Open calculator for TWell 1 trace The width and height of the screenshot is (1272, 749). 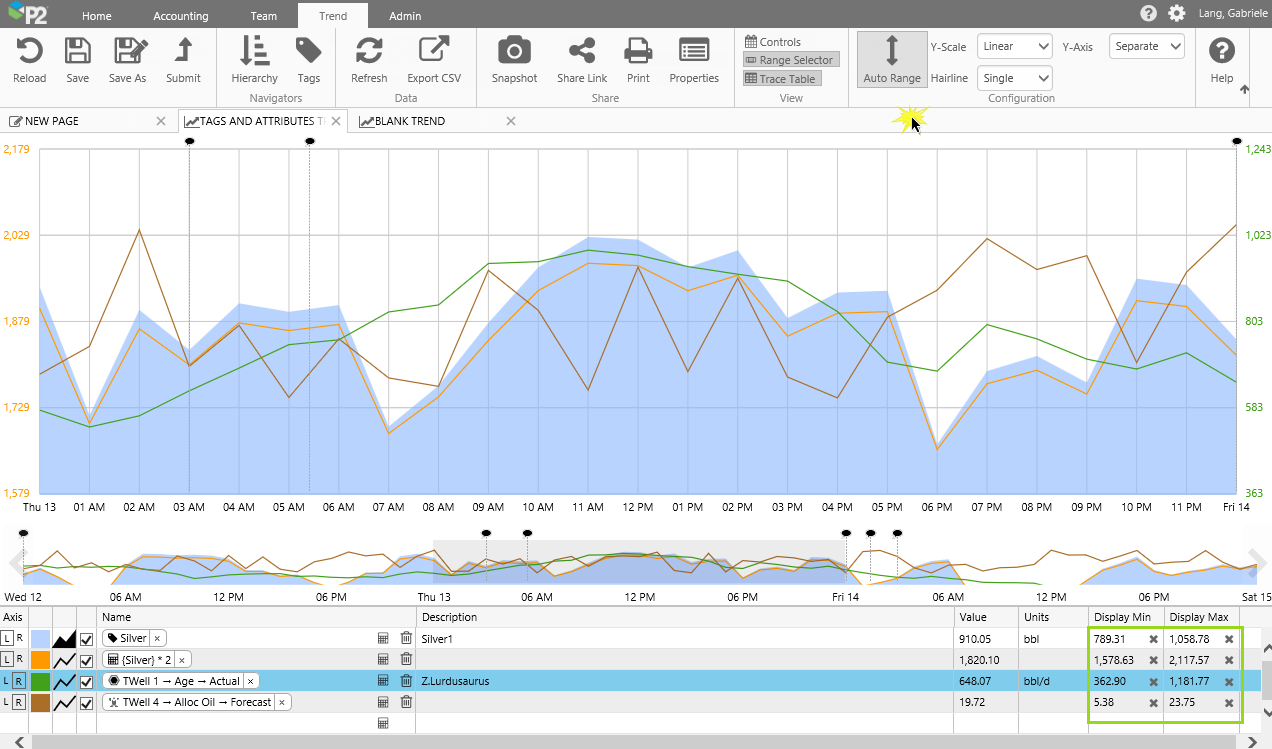[383, 681]
